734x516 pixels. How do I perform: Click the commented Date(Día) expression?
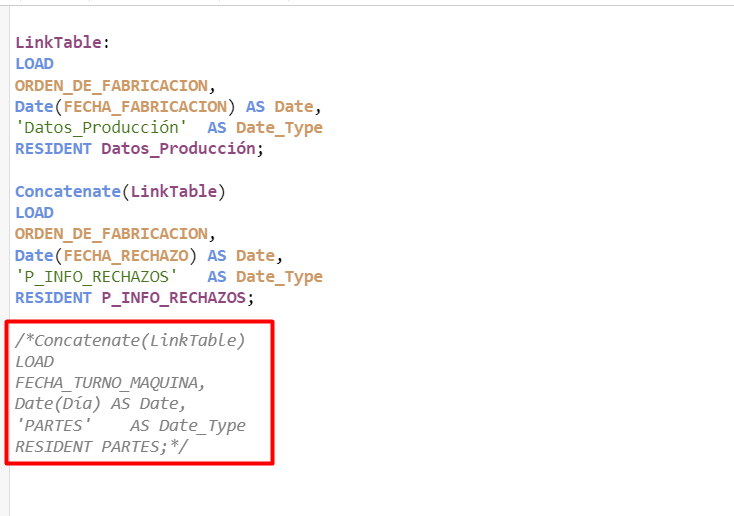tap(58, 404)
